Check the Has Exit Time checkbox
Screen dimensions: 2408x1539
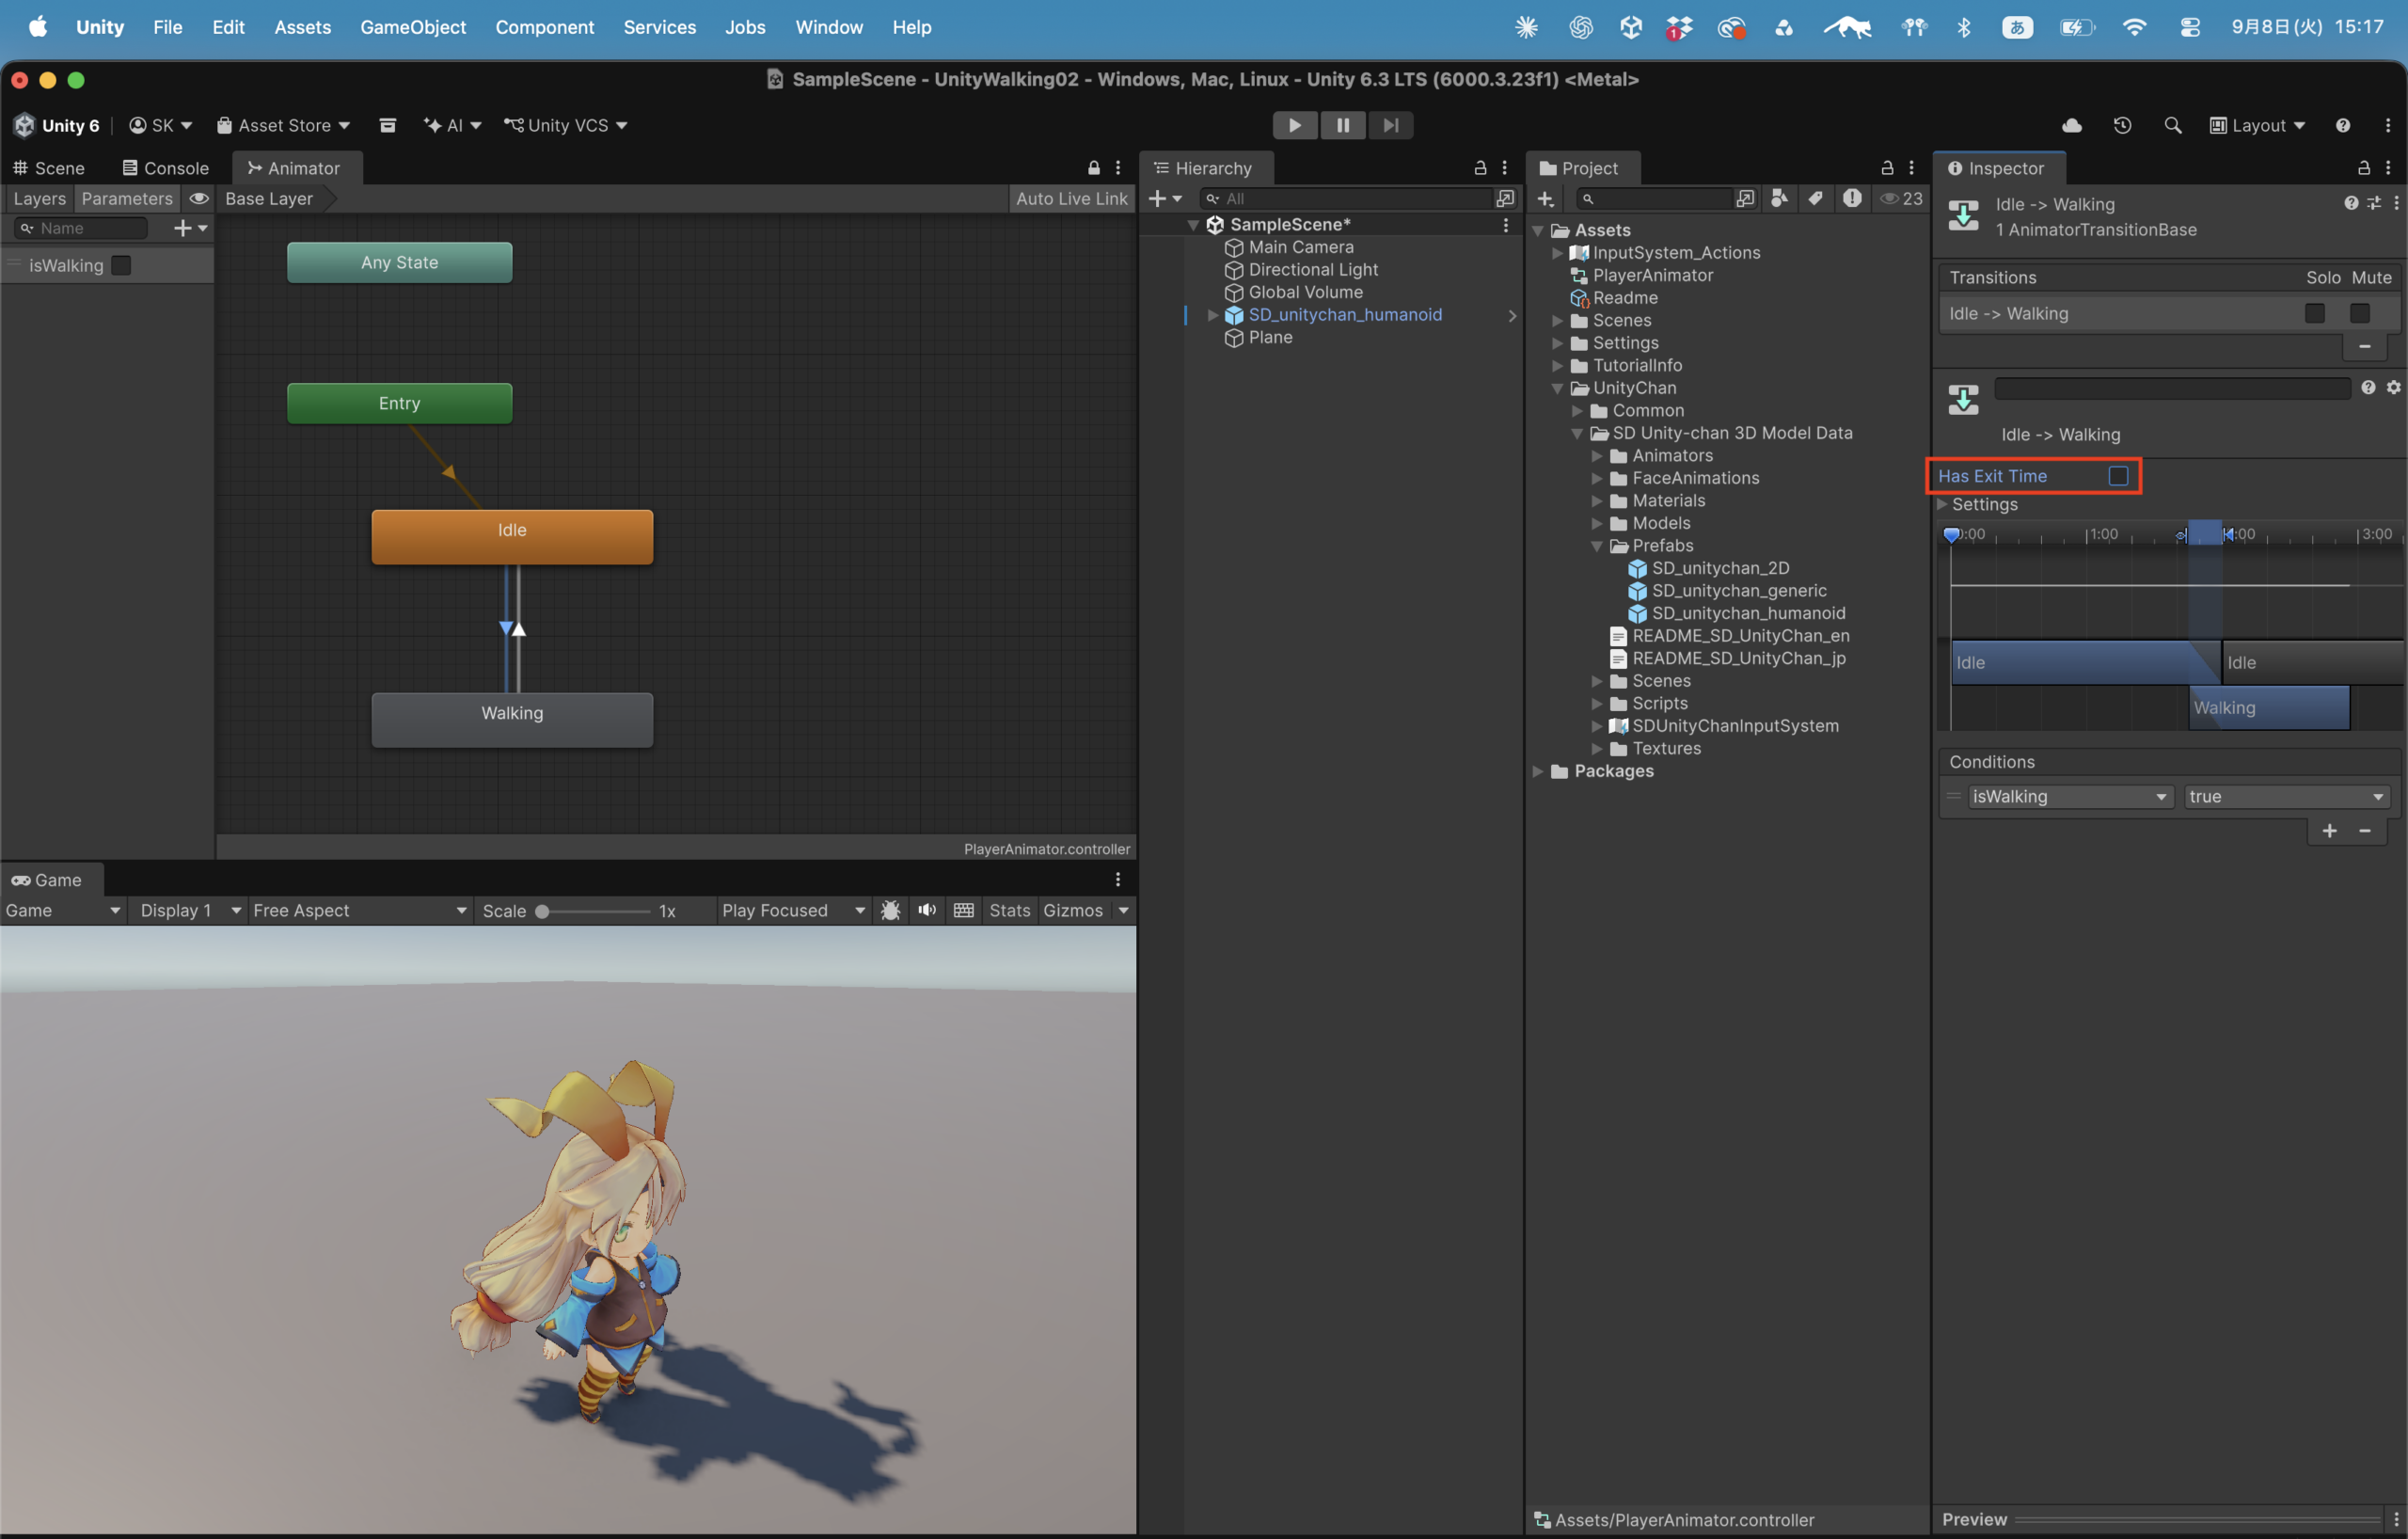click(x=2117, y=476)
